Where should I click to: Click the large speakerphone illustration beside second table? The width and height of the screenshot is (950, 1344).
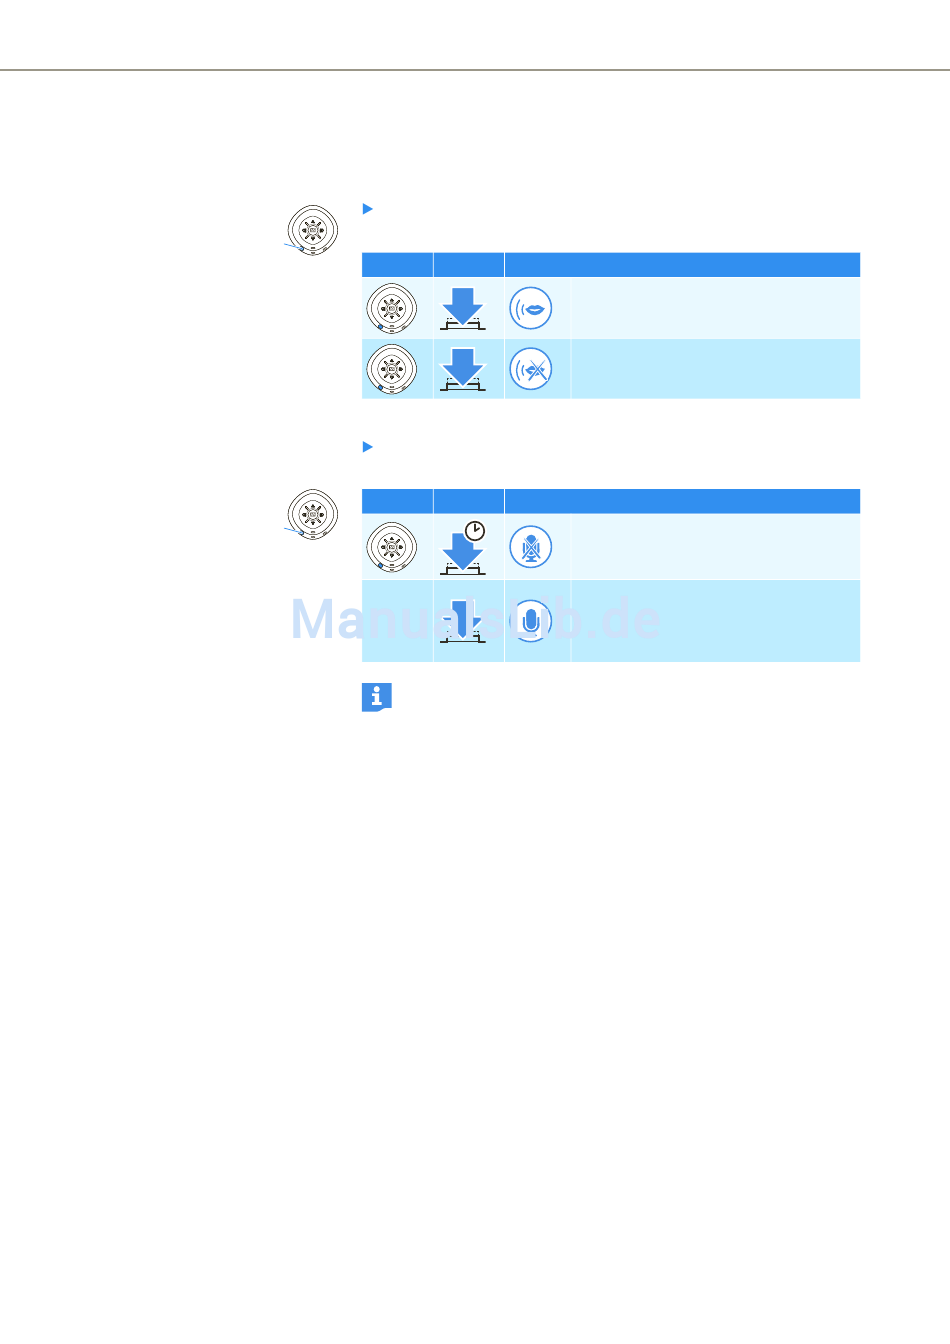[312, 515]
